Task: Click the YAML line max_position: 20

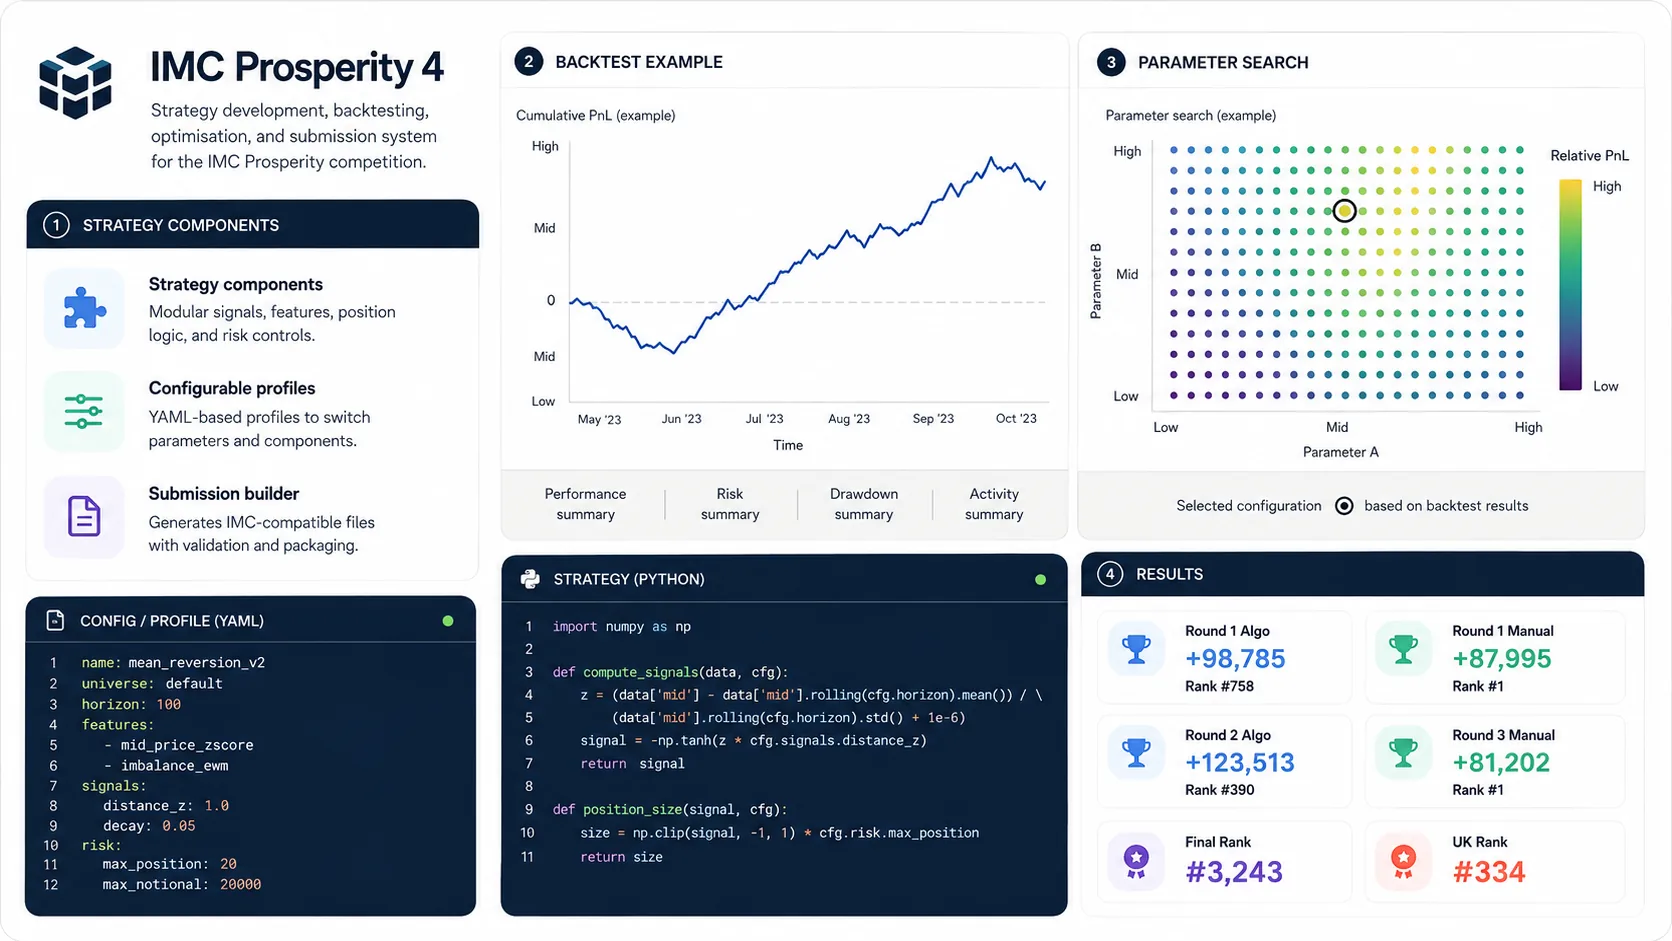Action: pyautogui.click(x=170, y=864)
